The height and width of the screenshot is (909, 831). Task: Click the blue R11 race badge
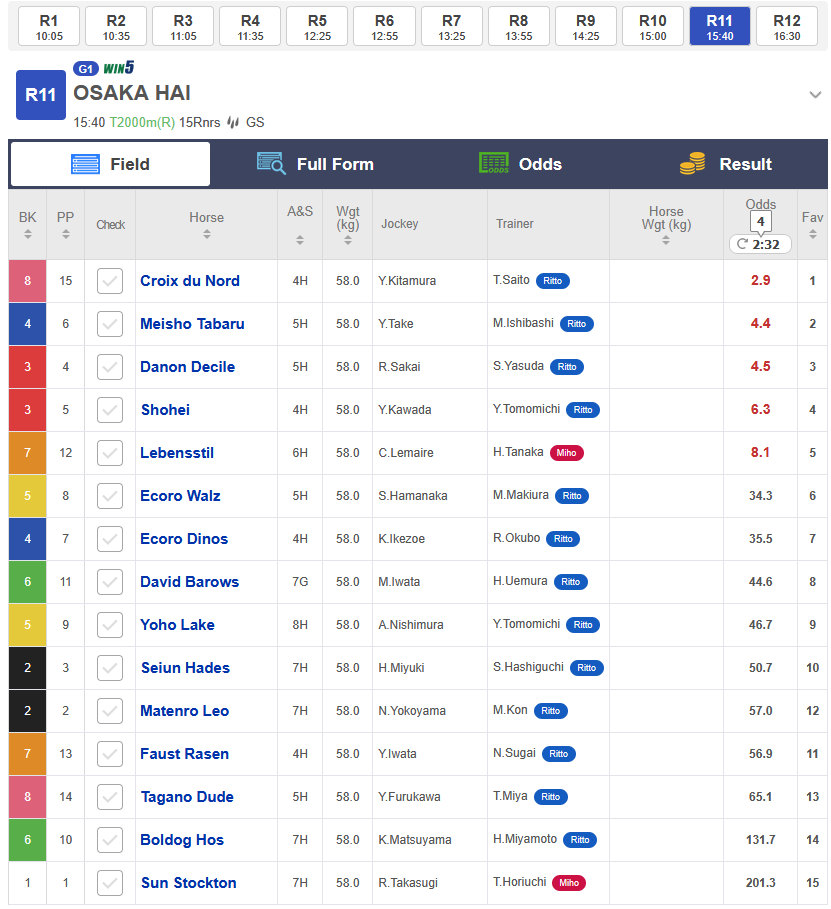(x=41, y=95)
